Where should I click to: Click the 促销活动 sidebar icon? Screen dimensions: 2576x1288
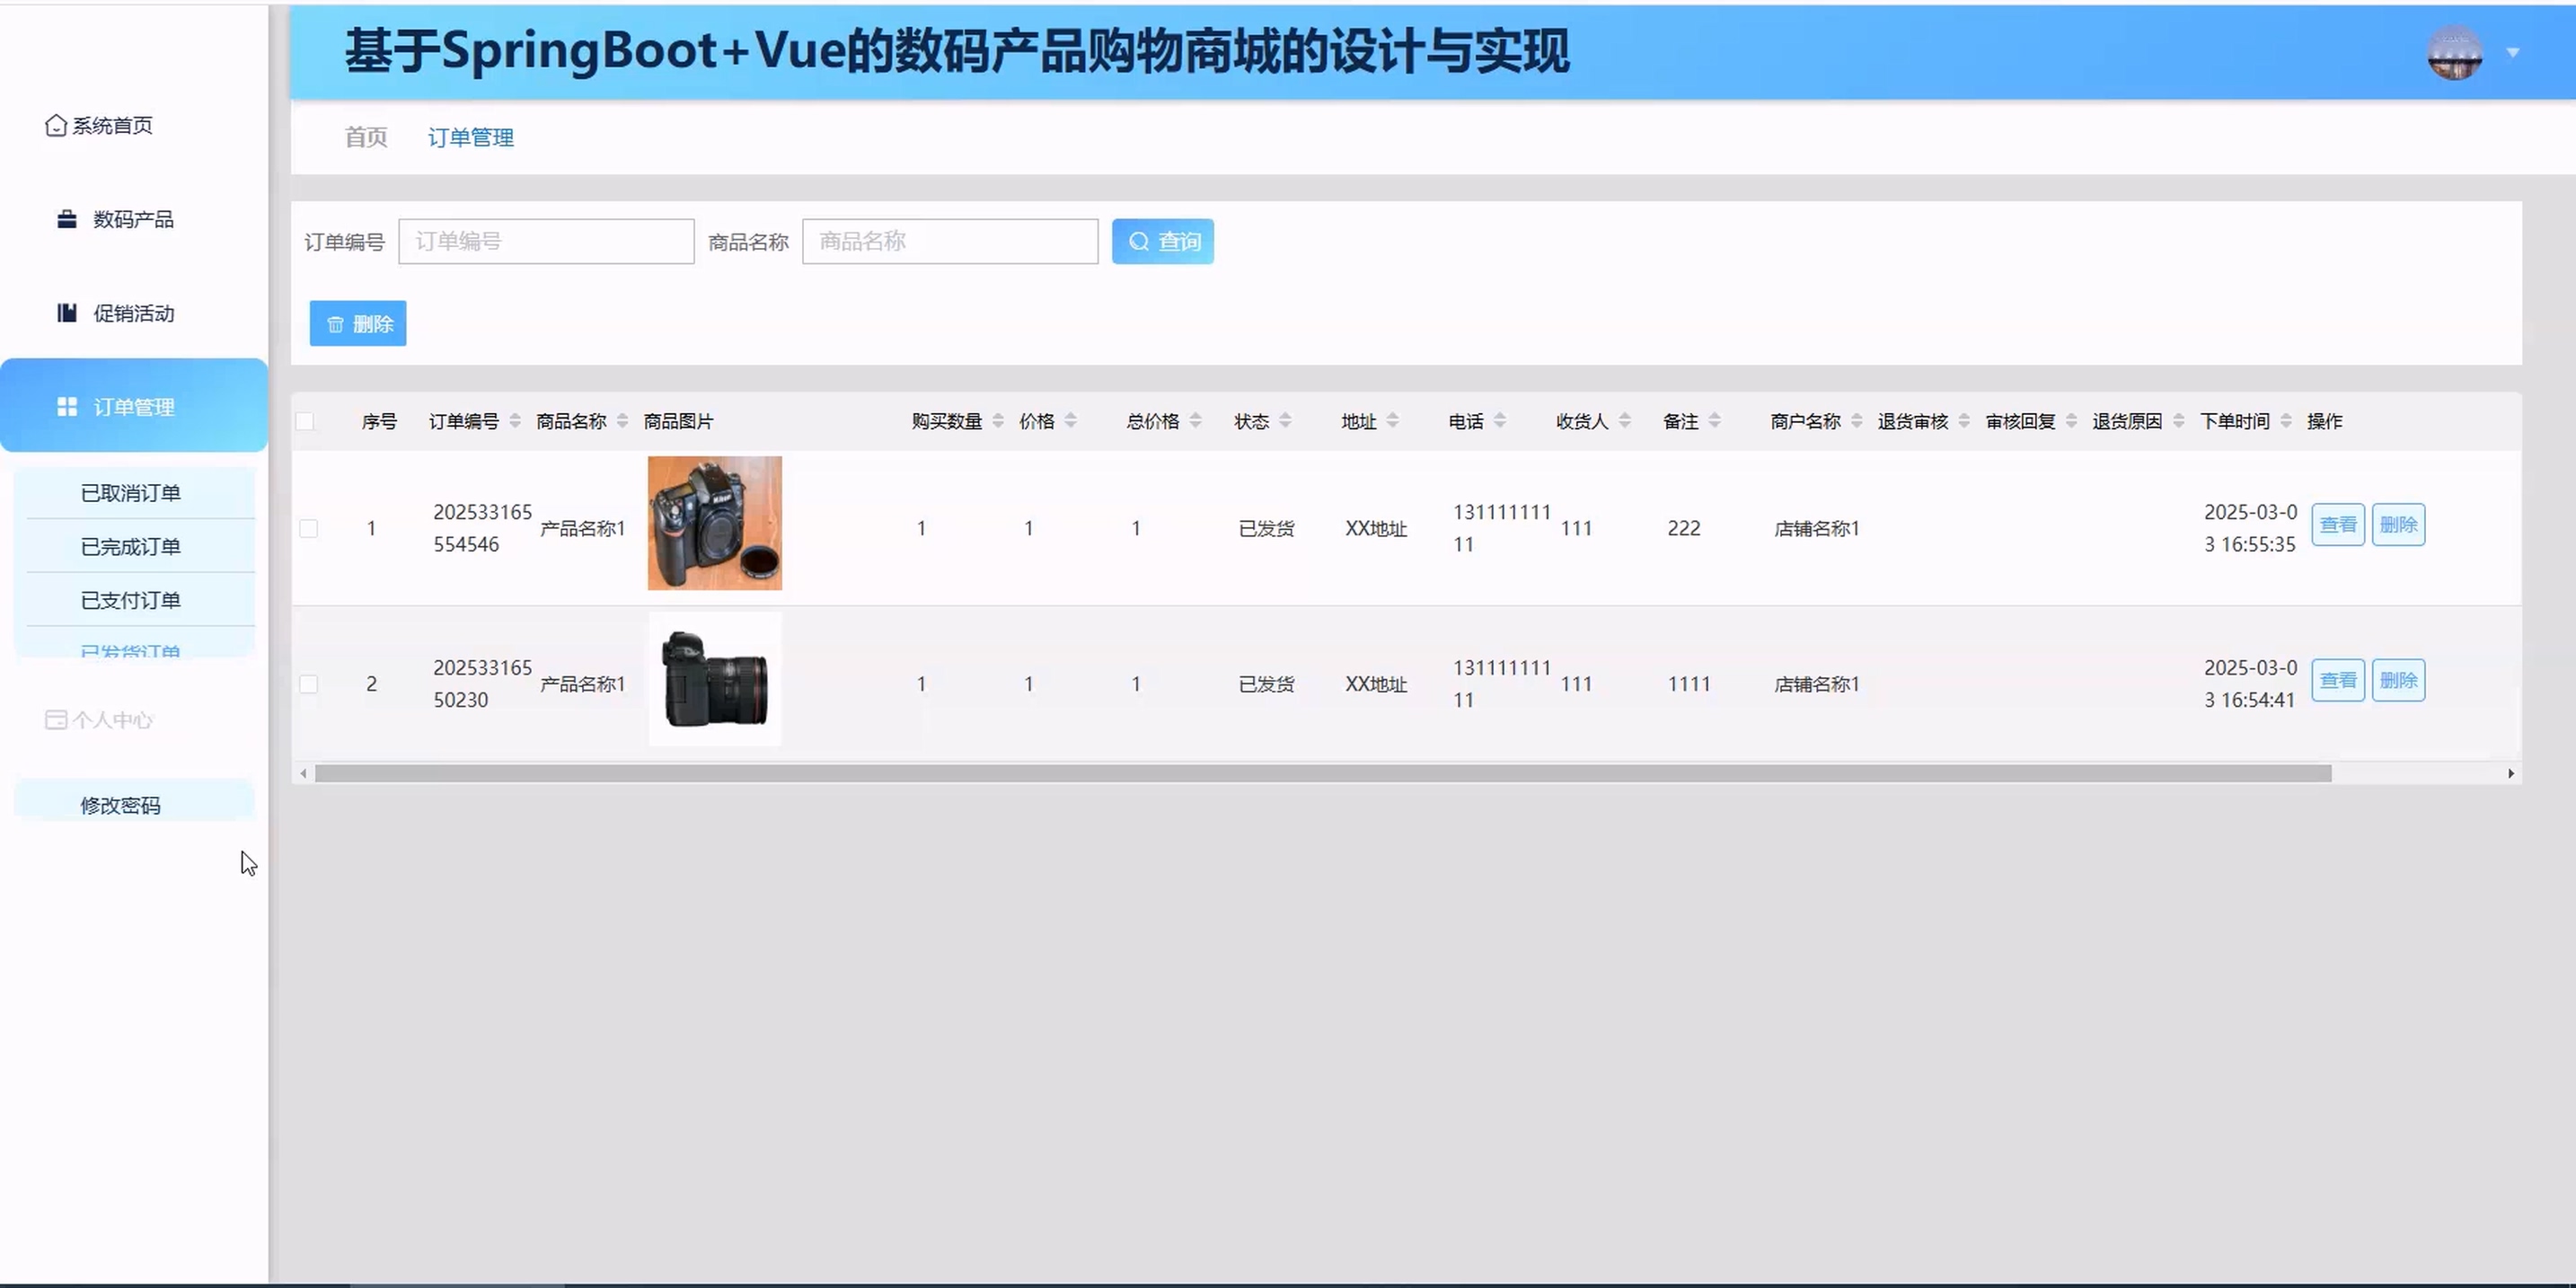click(67, 313)
